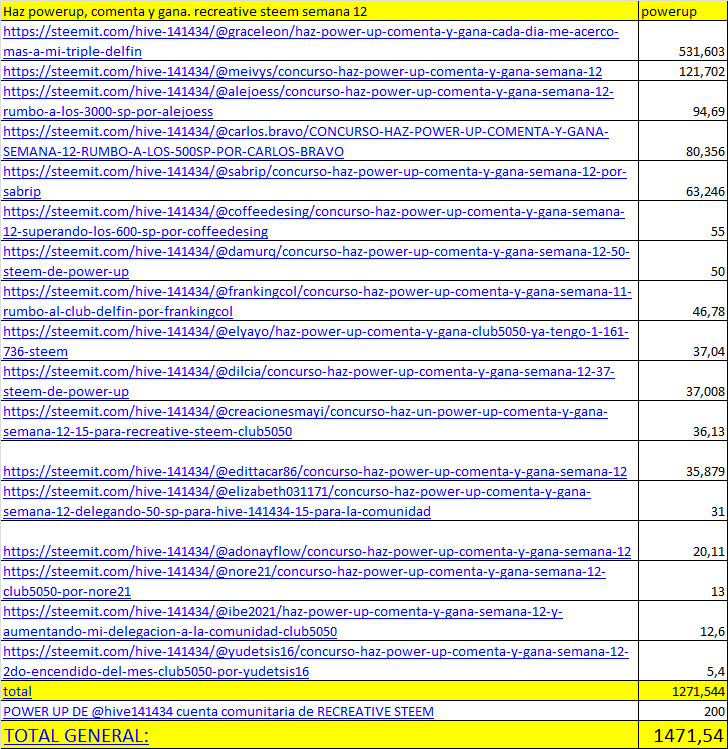The width and height of the screenshot is (728, 749).
Task: Click the 'total' row label
Action: (x=17, y=692)
